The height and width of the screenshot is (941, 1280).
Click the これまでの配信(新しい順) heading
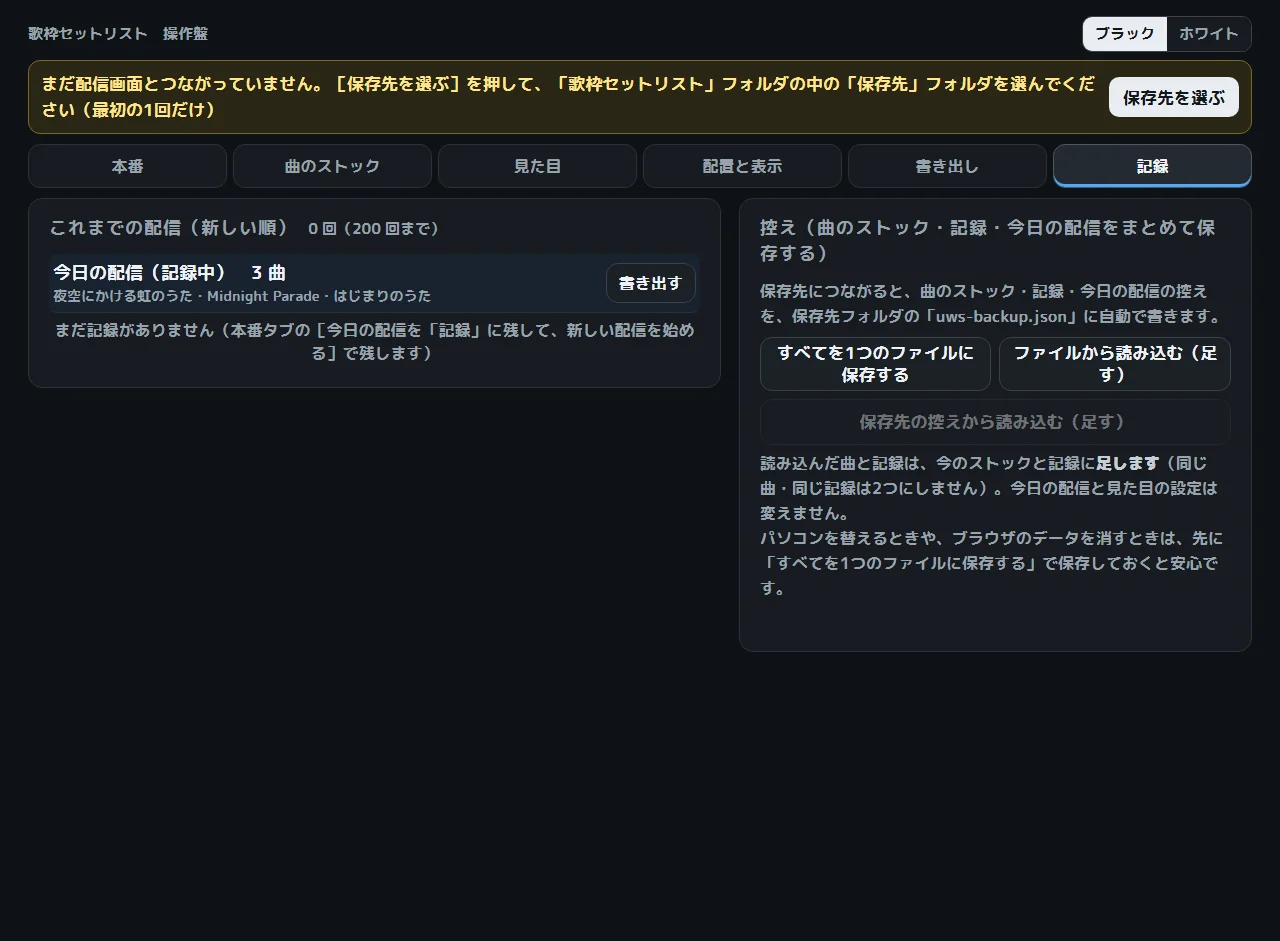[x=170, y=228]
